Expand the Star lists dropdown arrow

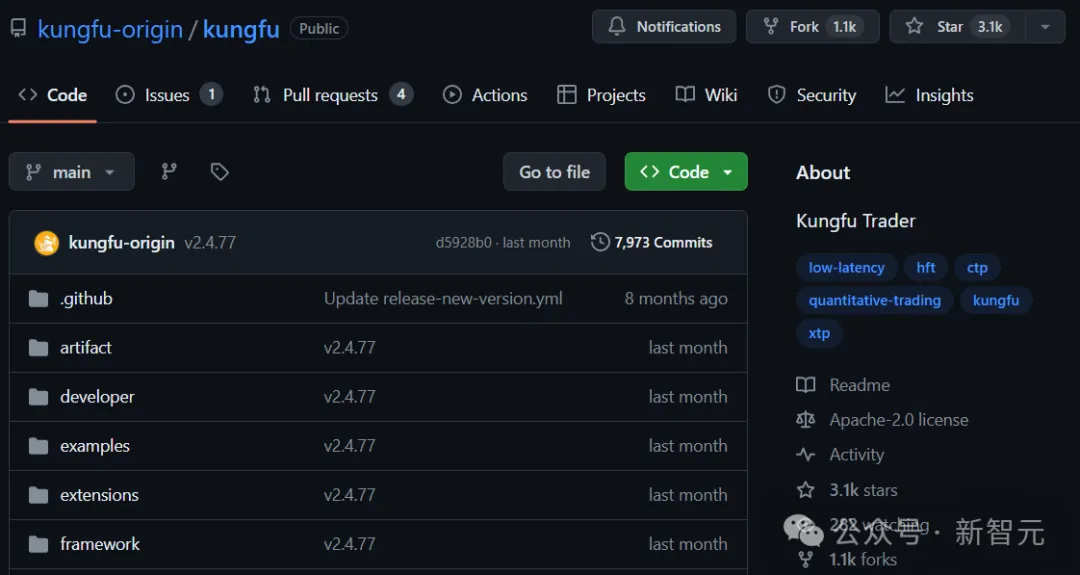pyautogui.click(x=1045, y=27)
